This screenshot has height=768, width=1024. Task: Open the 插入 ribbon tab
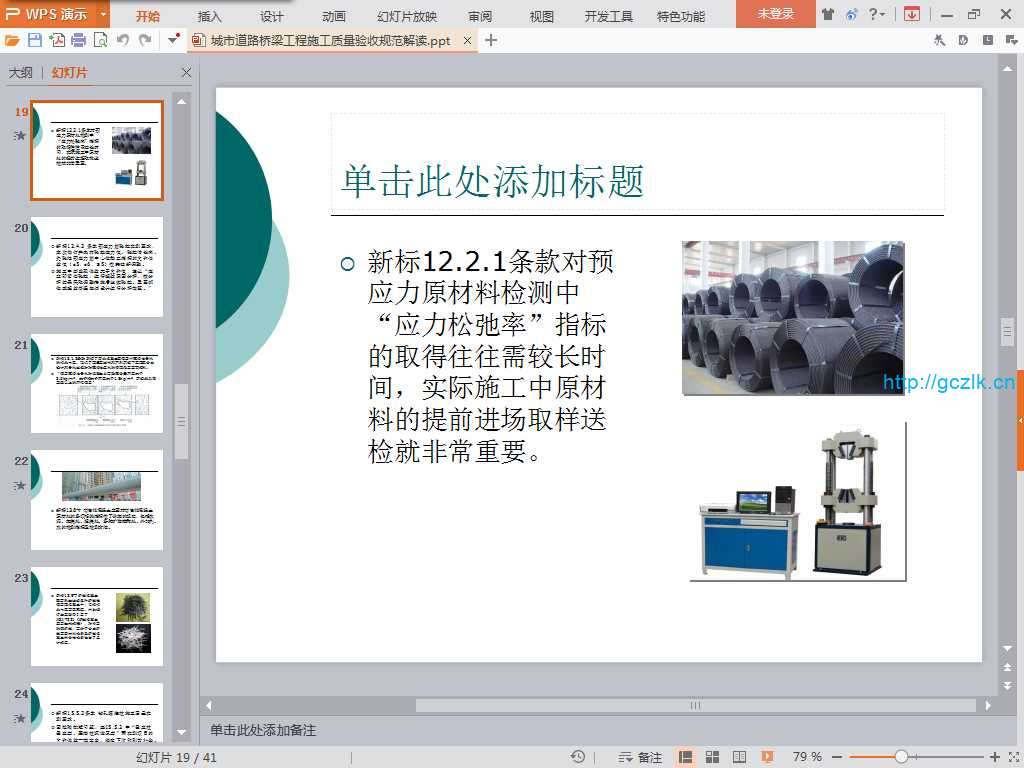[x=210, y=16]
